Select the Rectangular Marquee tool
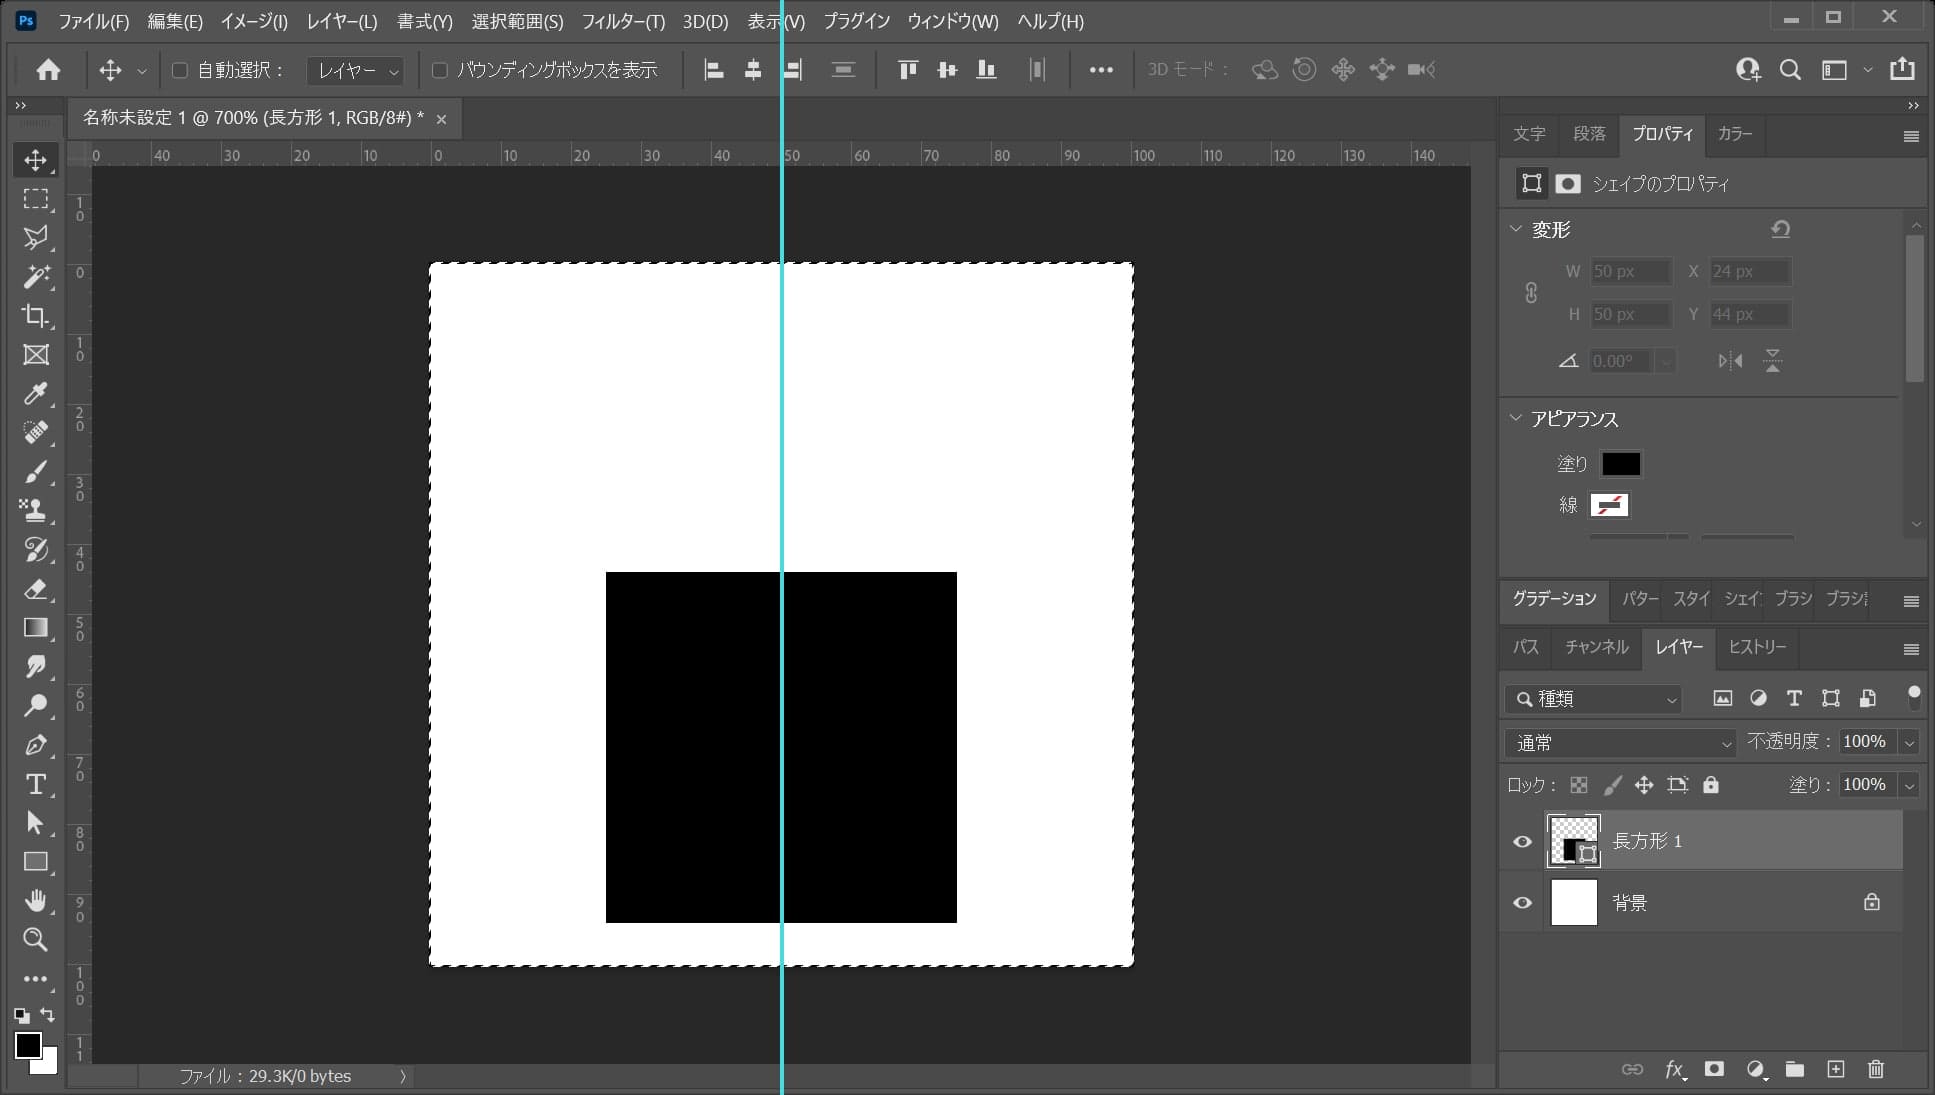This screenshot has width=1935, height=1095. (36, 198)
